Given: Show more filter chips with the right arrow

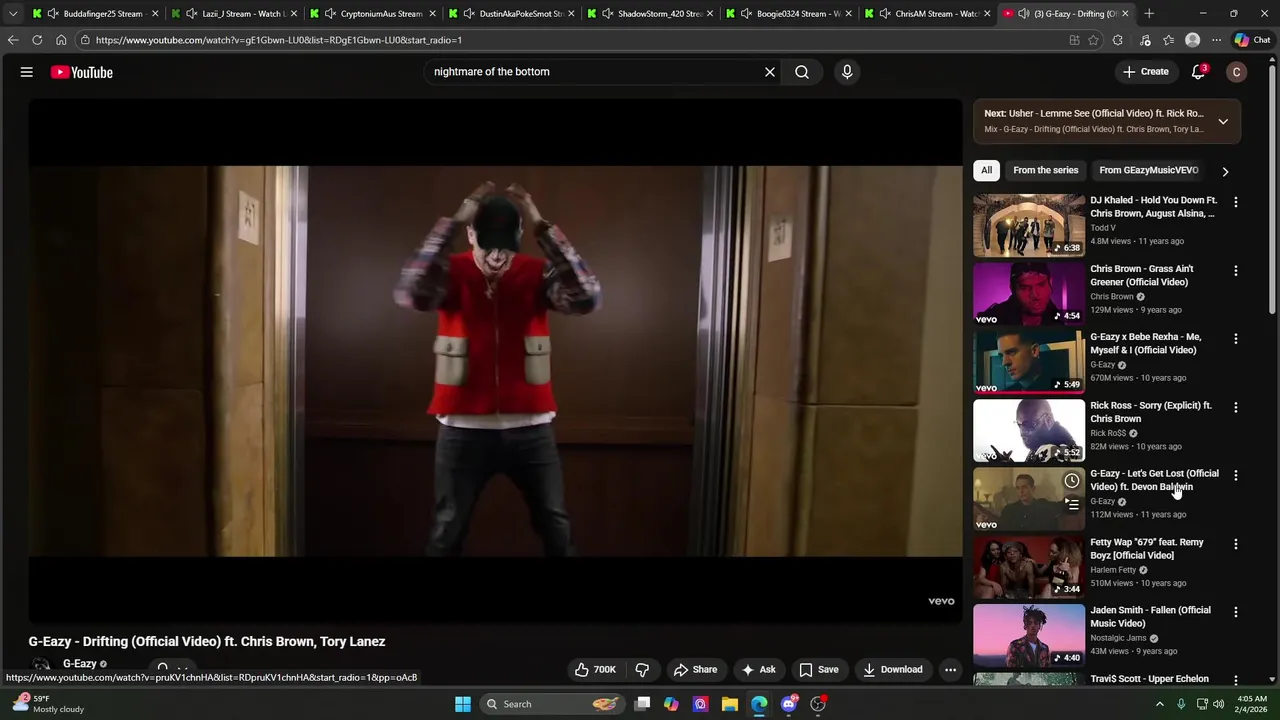Looking at the screenshot, I should pyautogui.click(x=1225, y=171).
